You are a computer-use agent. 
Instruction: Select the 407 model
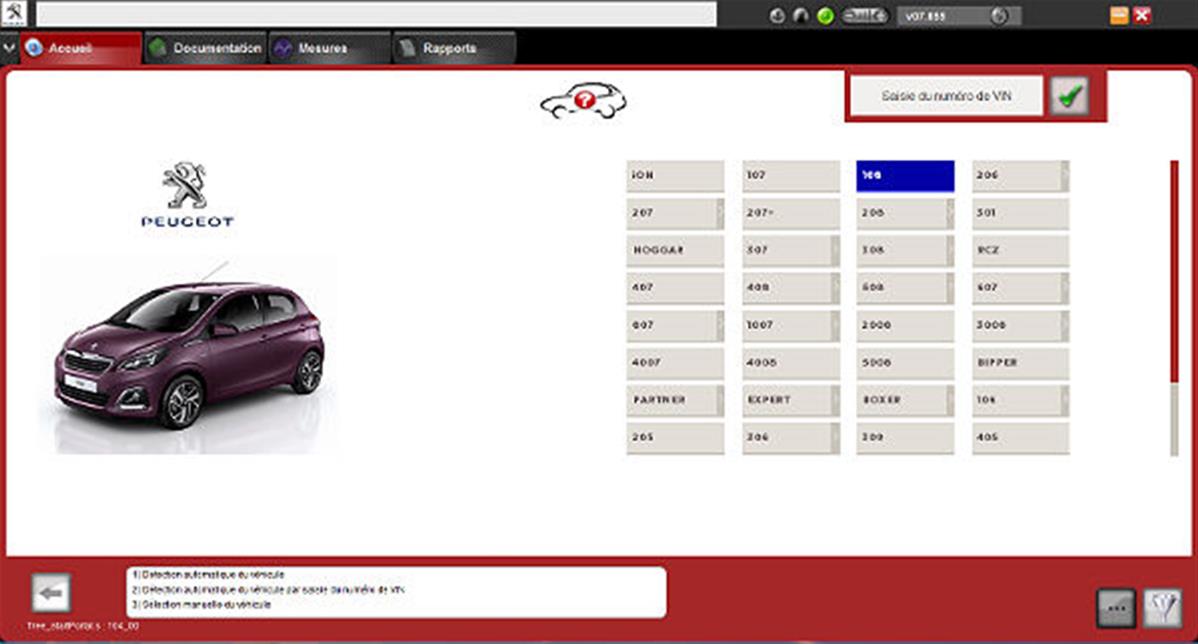tap(675, 288)
